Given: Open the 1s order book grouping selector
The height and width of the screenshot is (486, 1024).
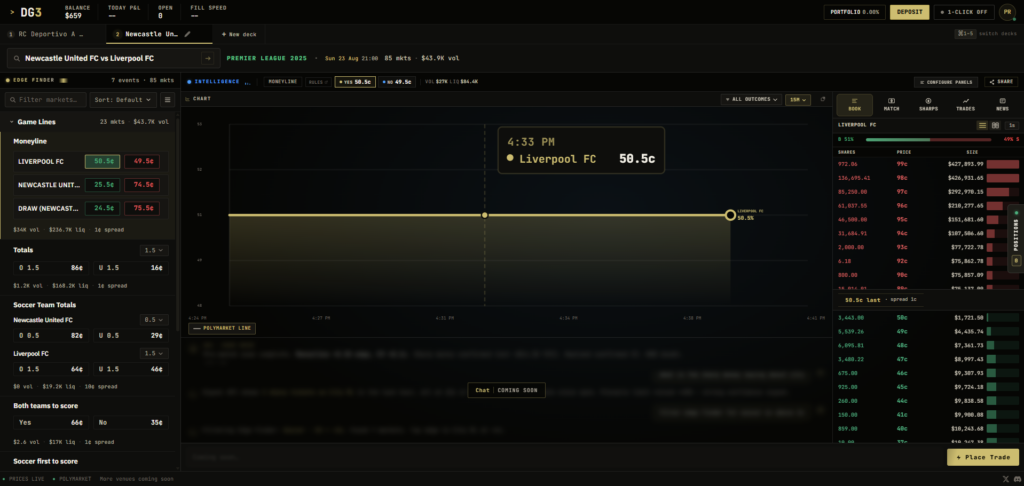Looking at the screenshot, I should pyautogui.click(x=1011, y=125).
